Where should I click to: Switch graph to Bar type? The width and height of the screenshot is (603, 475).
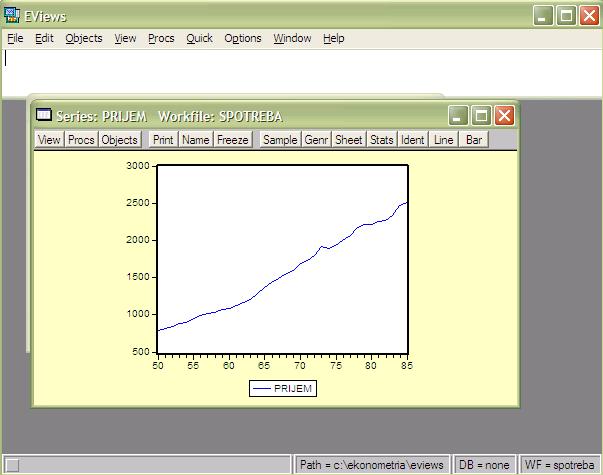click(x=474, y=140)
